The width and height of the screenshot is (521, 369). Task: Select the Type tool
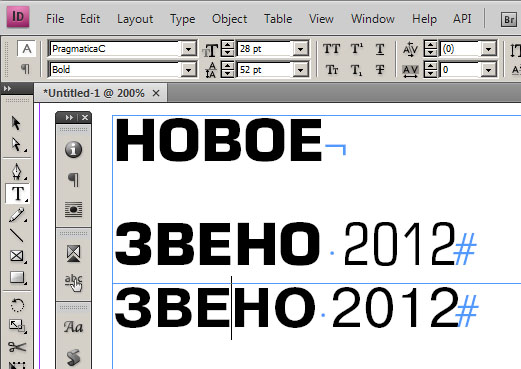click(x=17, y=193)
